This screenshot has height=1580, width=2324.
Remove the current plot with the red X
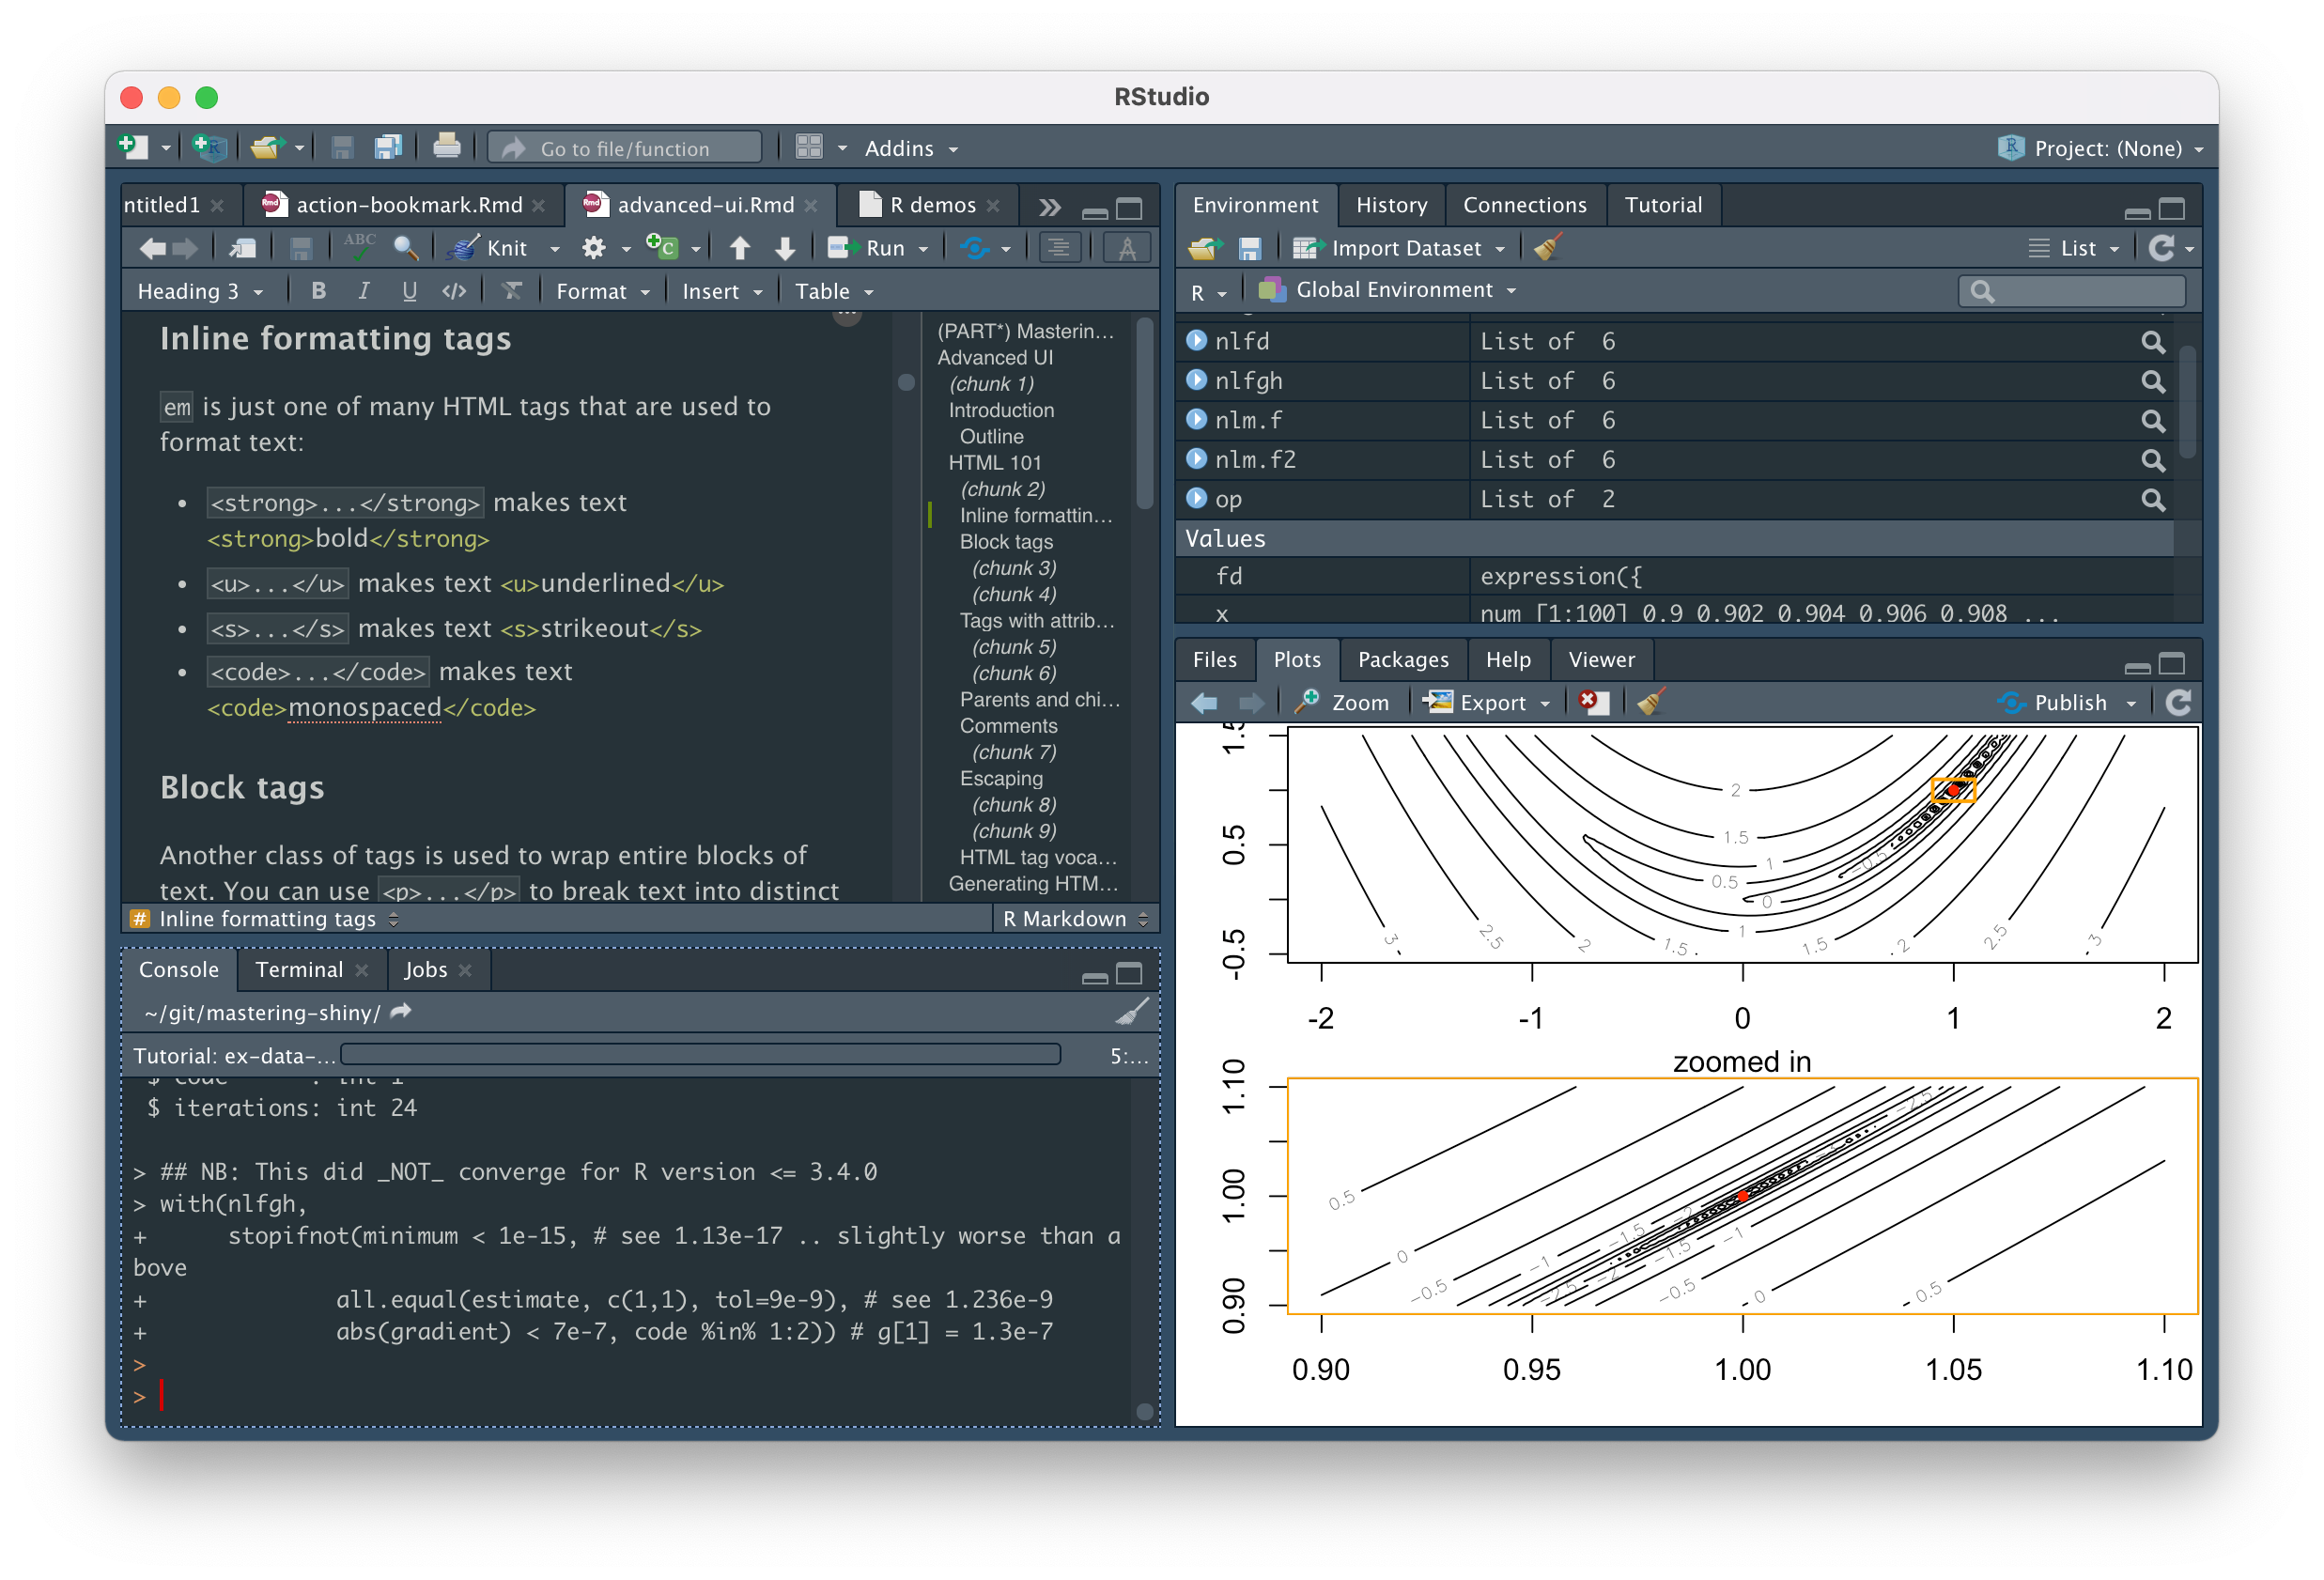[1594, 701]
